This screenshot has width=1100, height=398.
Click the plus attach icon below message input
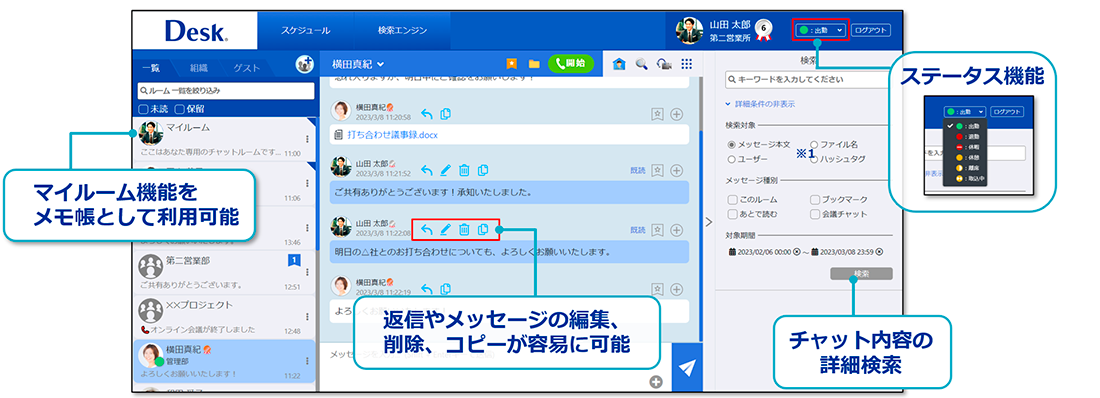click(656, 383)
